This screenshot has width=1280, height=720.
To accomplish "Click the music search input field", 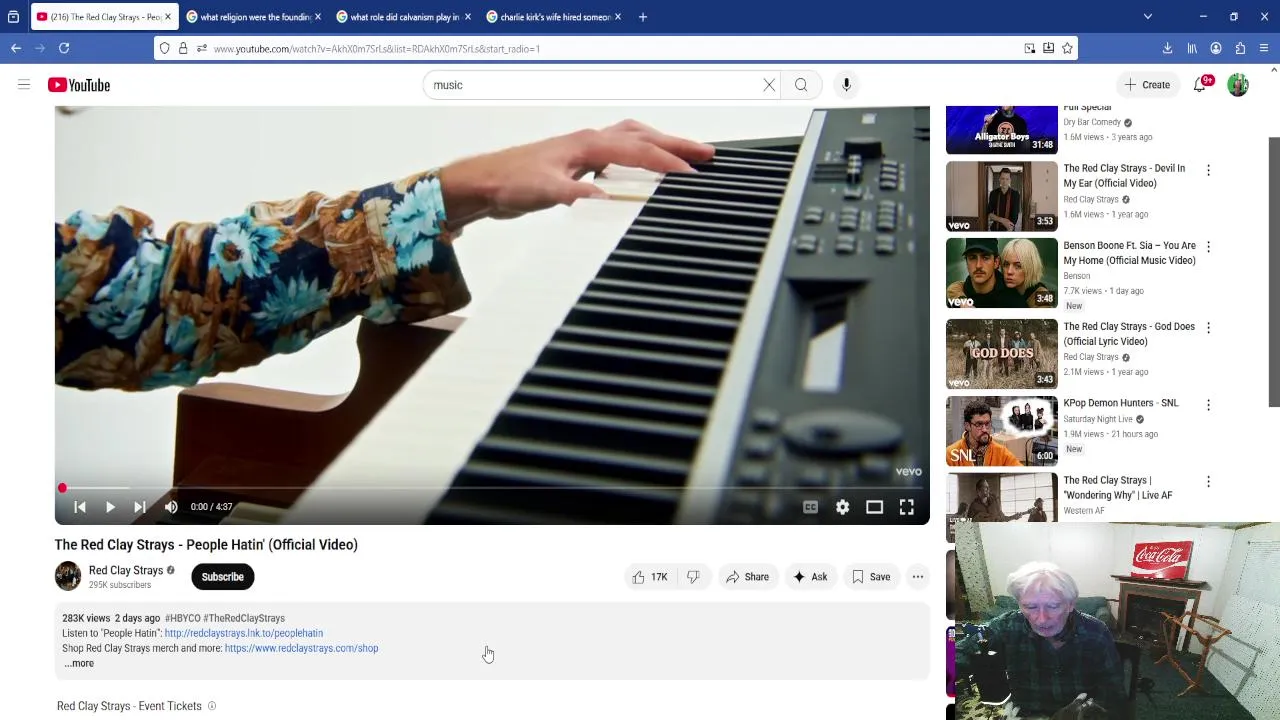I will coord(593,85).
